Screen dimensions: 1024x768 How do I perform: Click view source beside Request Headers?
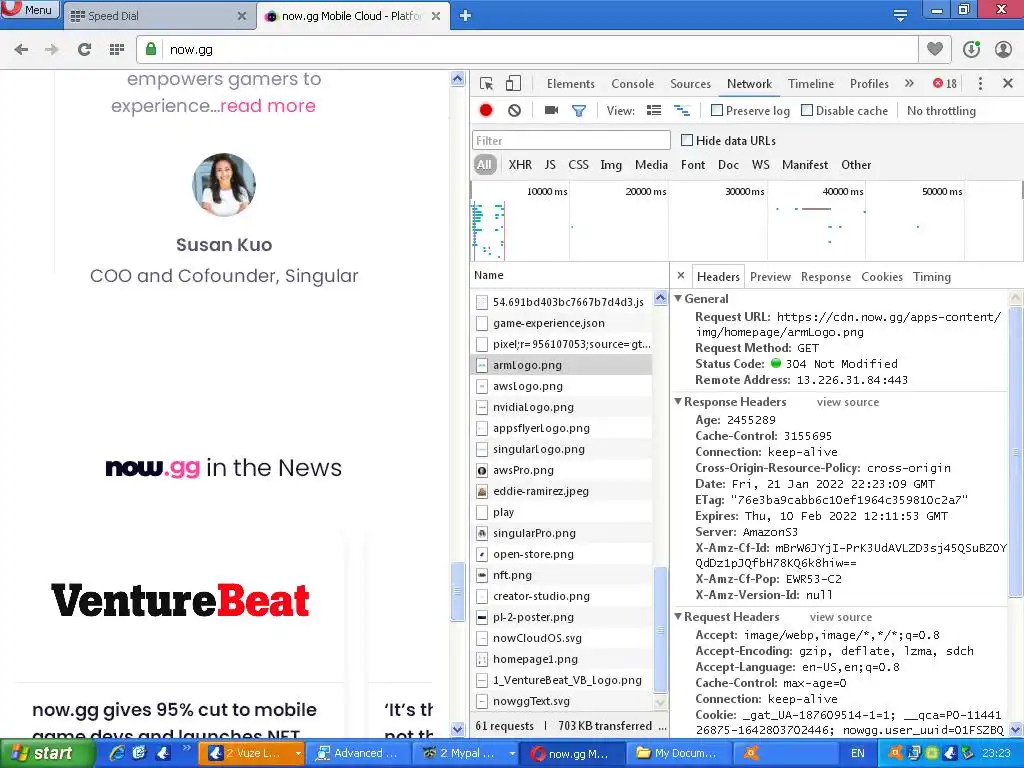click(x=840, y=617)
